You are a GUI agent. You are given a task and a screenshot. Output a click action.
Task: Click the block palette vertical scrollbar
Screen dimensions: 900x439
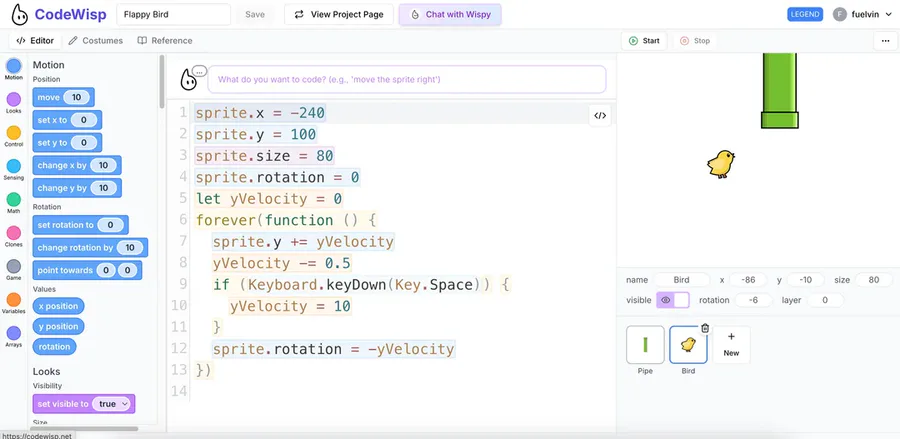point(162,81)
